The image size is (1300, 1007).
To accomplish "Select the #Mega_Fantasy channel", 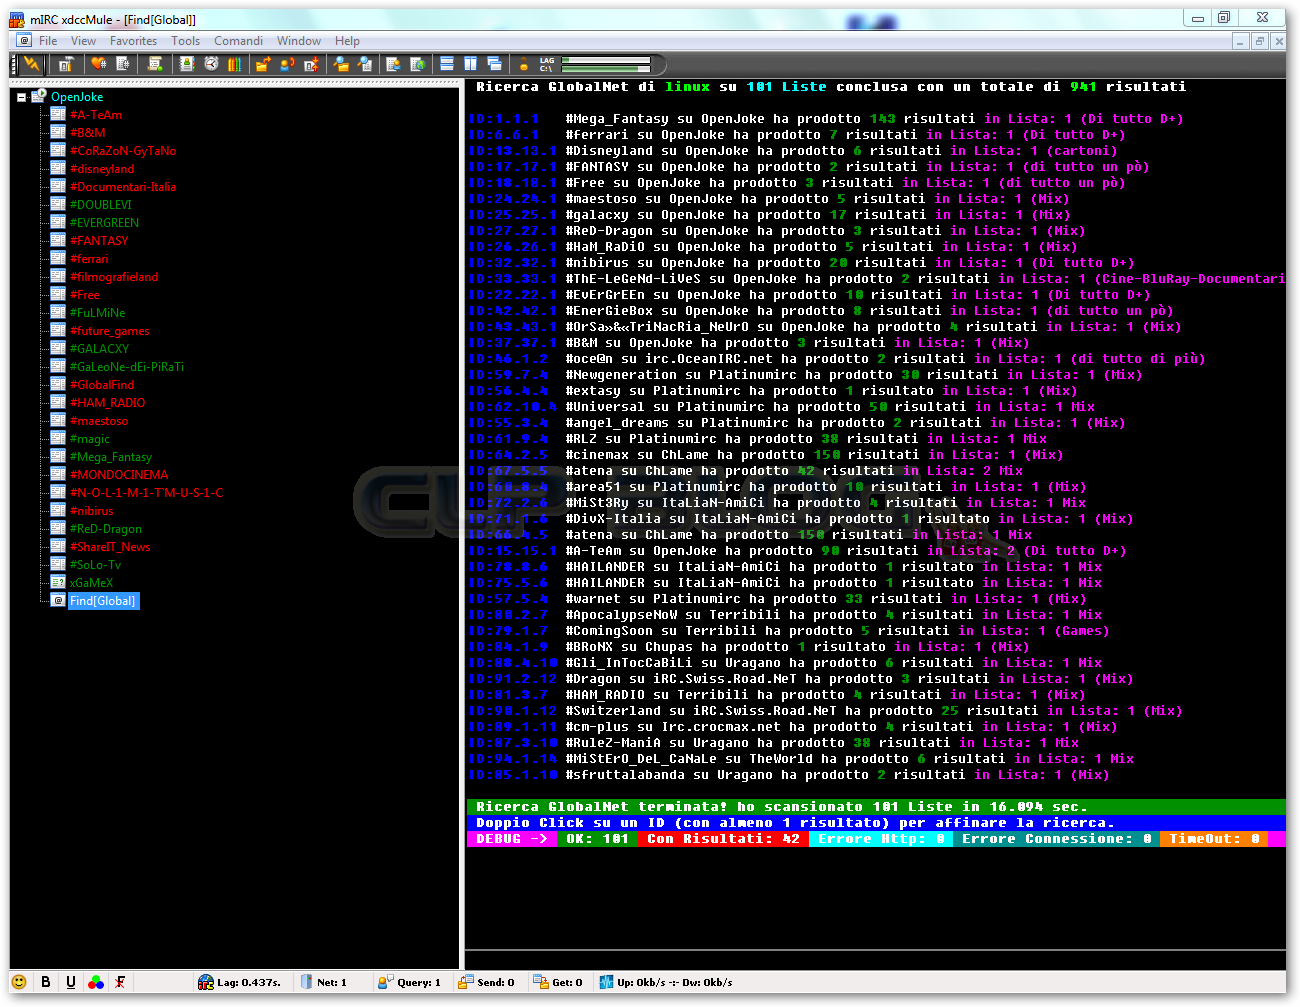I will (x=111, y=457).
